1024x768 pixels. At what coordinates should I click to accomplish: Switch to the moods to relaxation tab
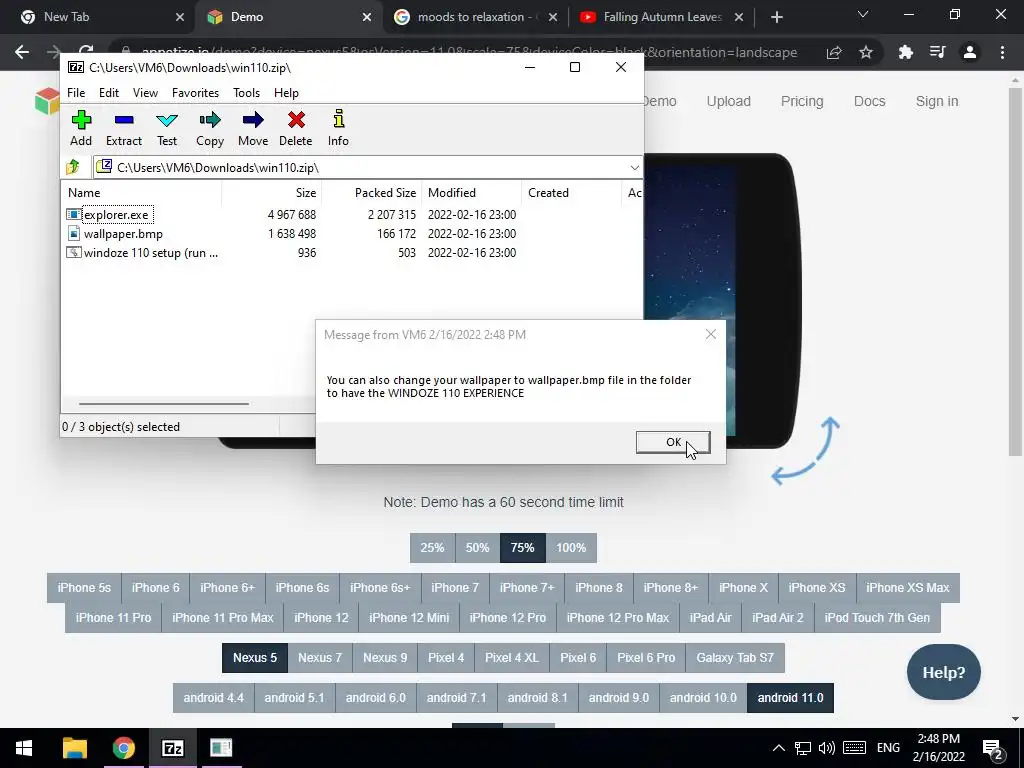[476, 17]
